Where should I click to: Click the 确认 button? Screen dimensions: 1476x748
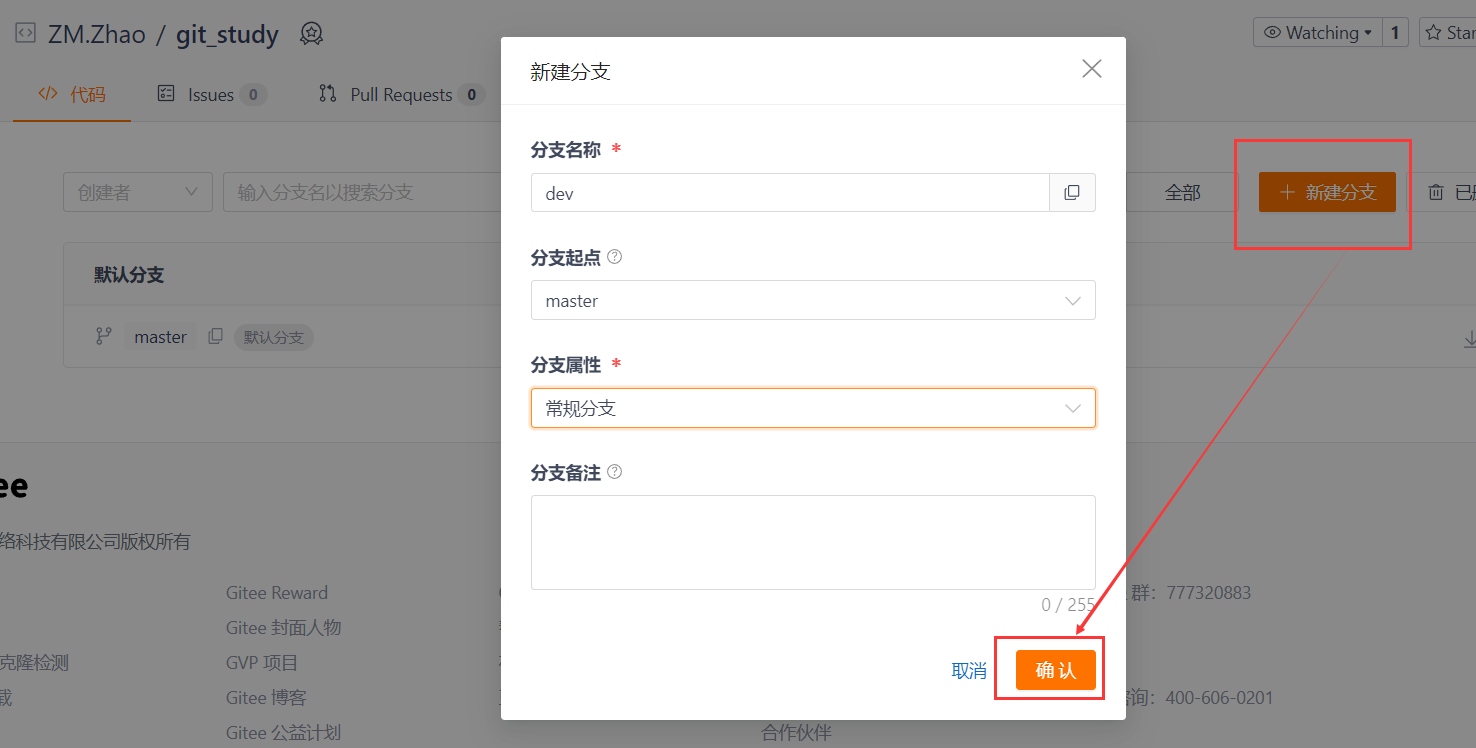1056,670
